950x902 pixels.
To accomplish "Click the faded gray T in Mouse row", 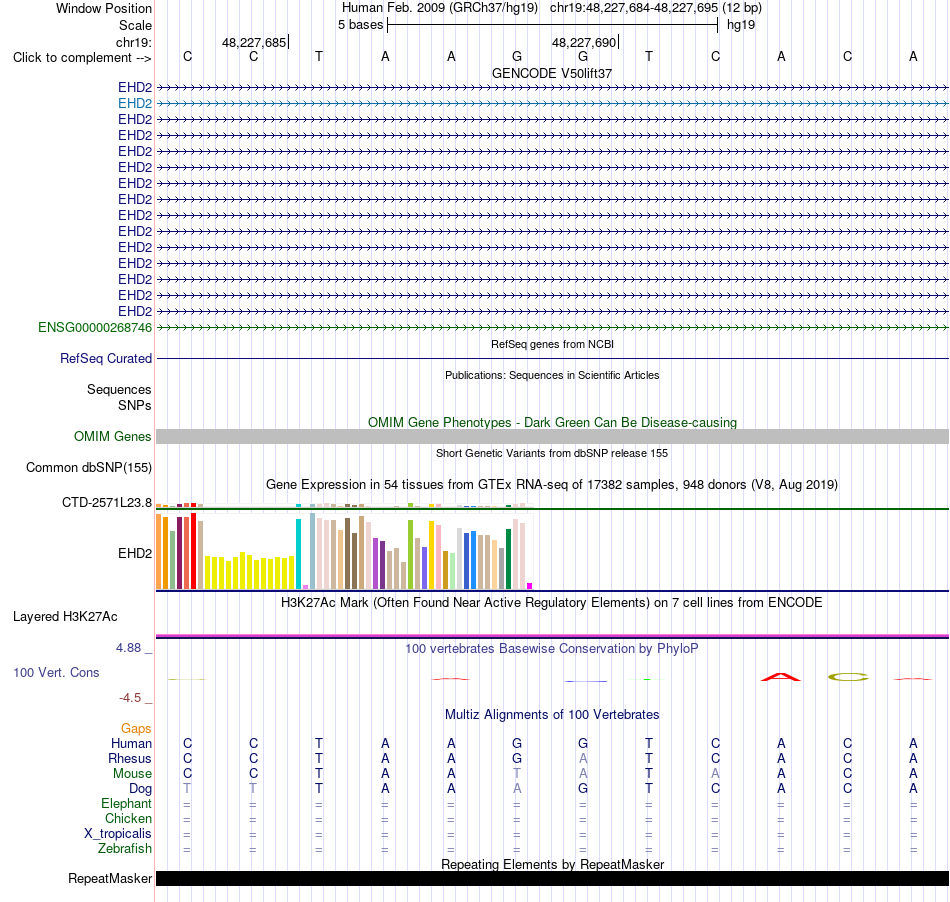I will coord(517,774).
